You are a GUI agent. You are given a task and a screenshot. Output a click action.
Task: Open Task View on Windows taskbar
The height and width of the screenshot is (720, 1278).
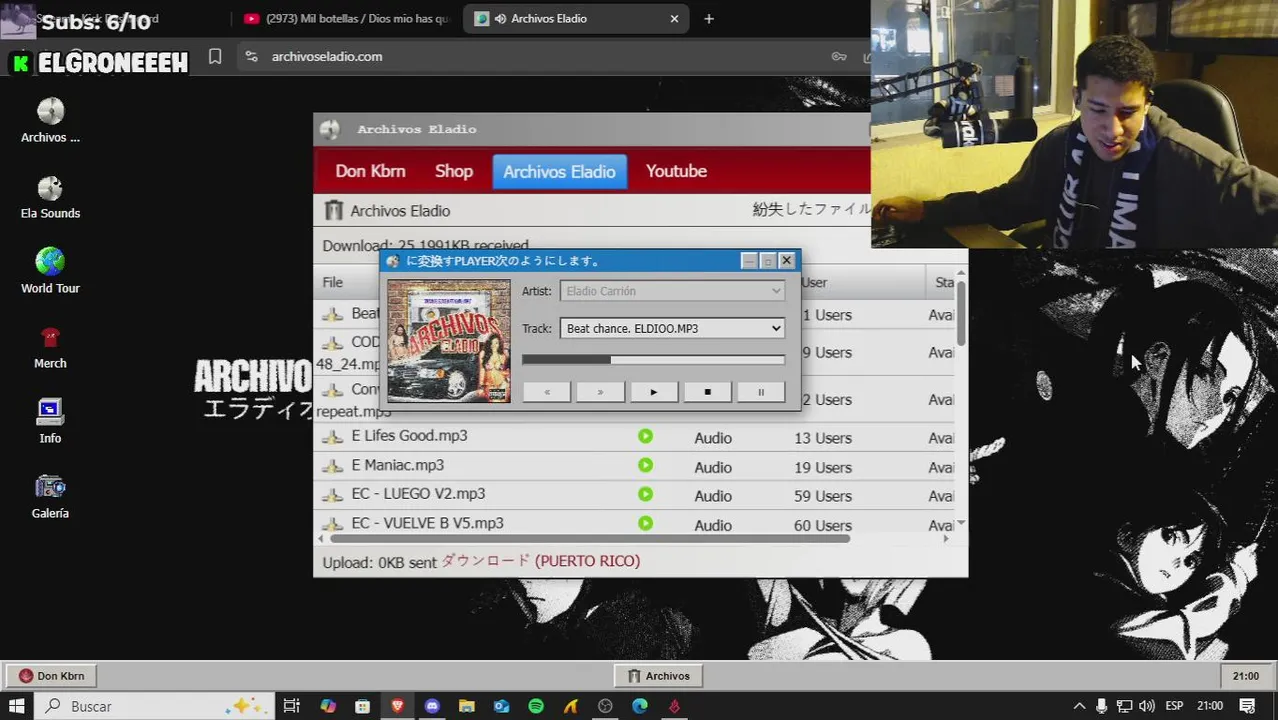coord(291,706)
